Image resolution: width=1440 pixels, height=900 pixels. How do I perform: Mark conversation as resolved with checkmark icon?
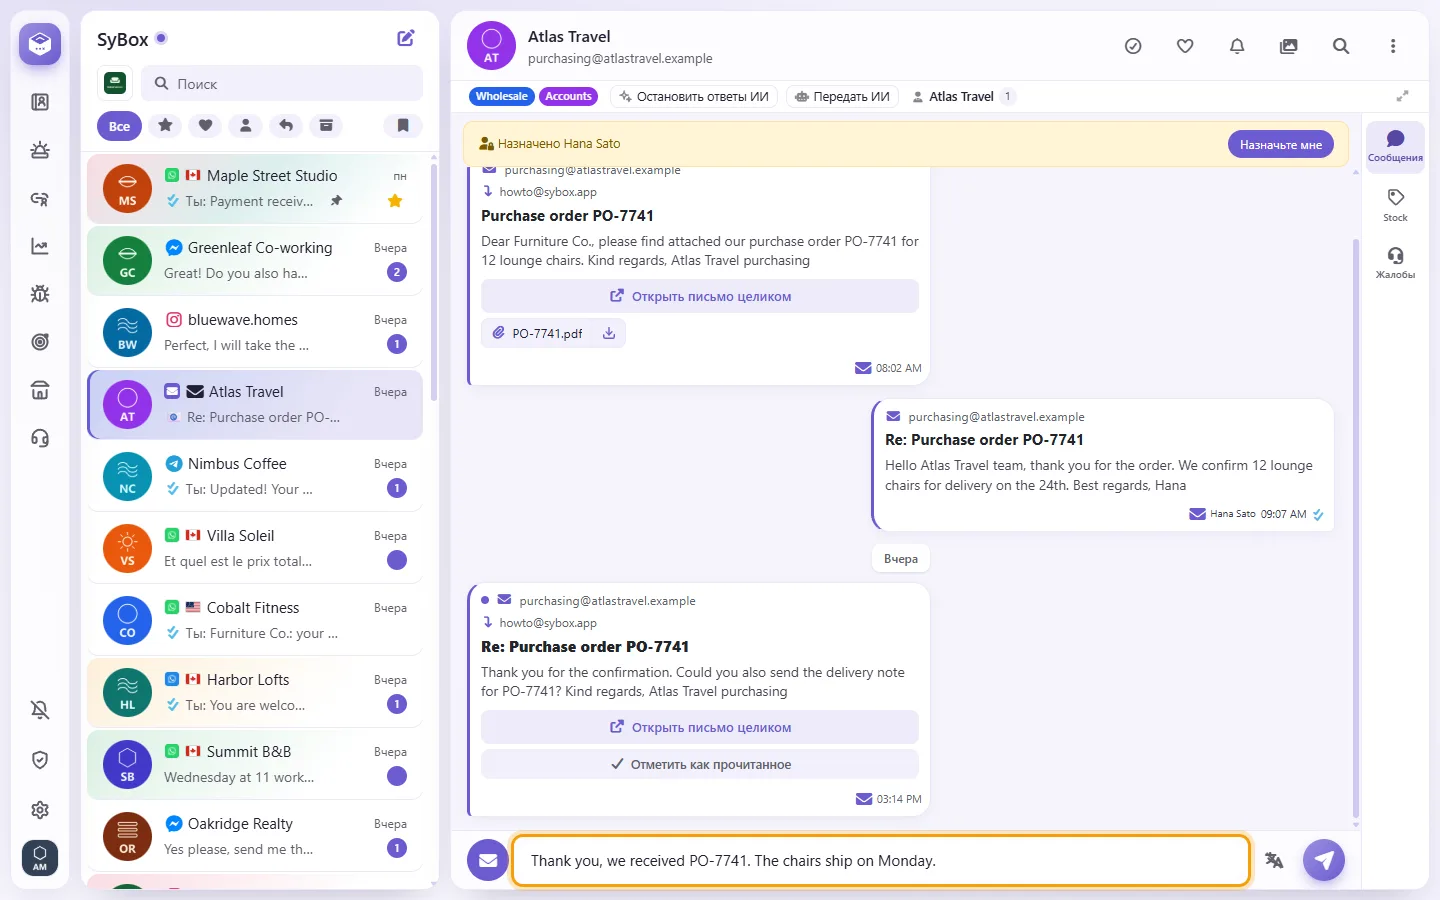[1133, 46]
